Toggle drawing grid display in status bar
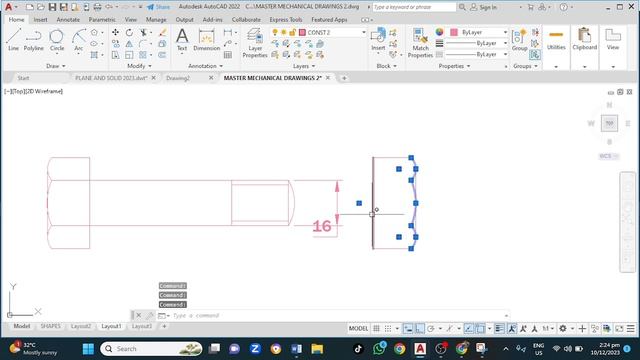Viewport: 640px width, 360px height. [x=376, y=329]
